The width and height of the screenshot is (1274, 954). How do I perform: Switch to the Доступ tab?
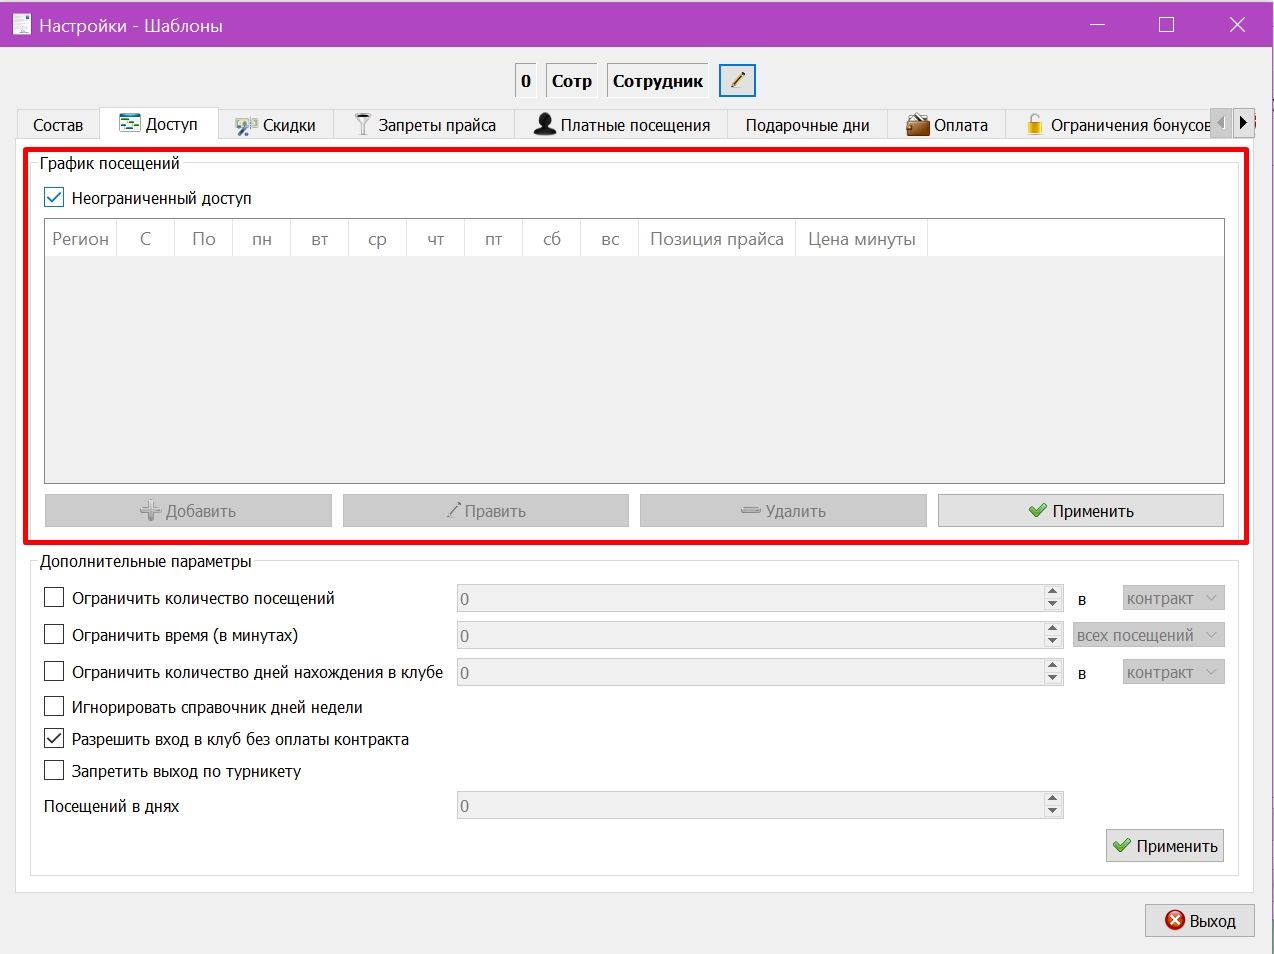click(x=159, y=124)
